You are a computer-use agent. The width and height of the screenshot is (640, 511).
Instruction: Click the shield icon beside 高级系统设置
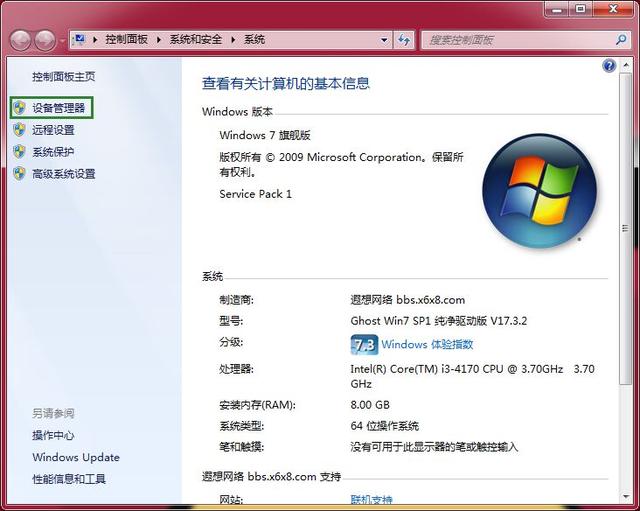click(19, 173)
